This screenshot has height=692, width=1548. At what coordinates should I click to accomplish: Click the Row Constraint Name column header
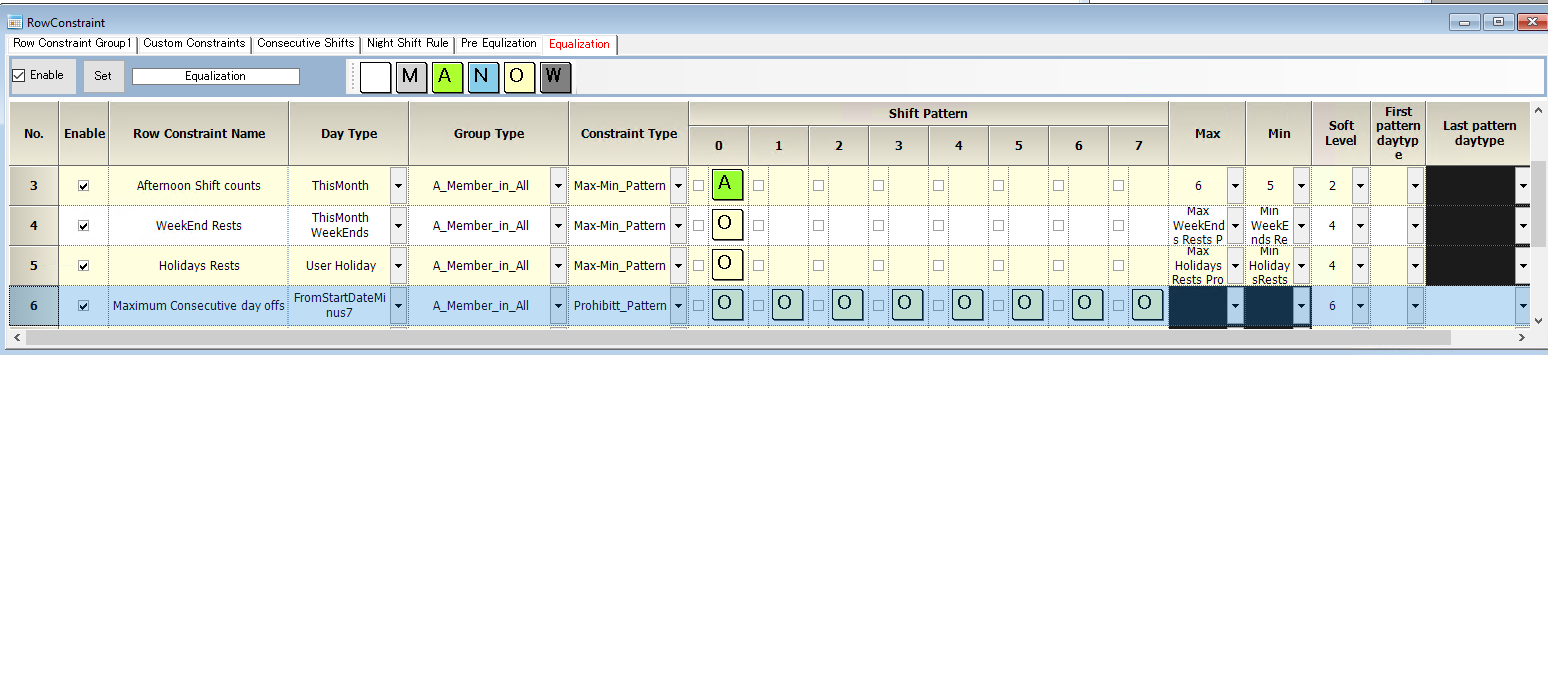coord(199,133)
